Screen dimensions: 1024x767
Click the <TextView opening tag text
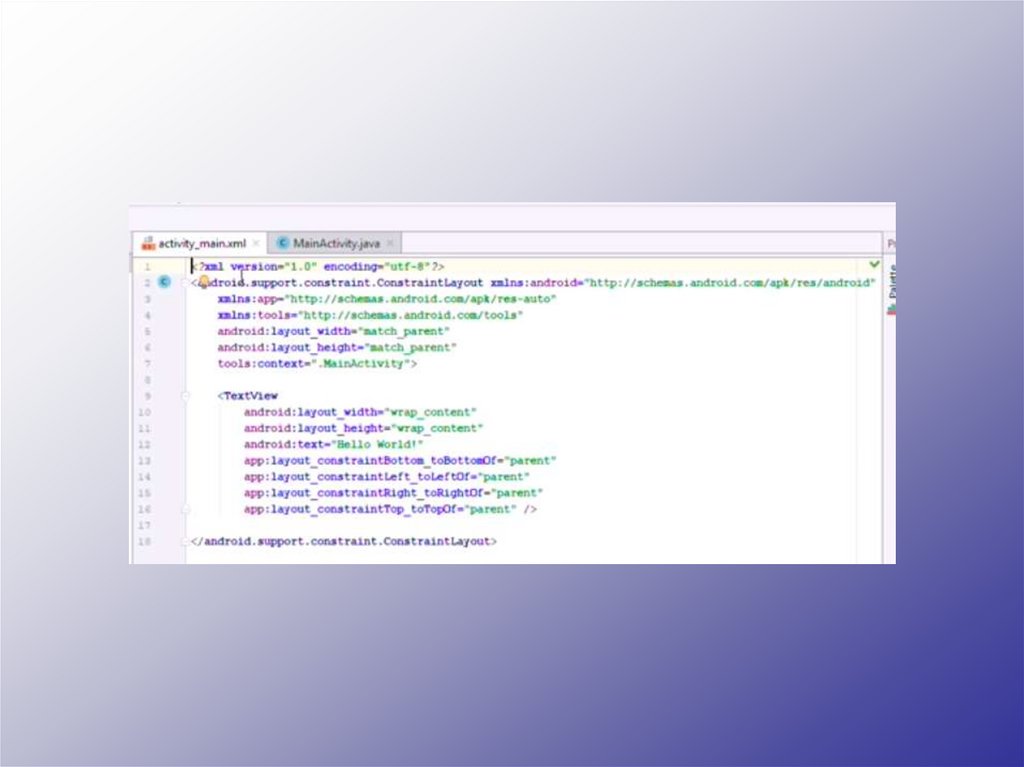[x=248, y=396]
